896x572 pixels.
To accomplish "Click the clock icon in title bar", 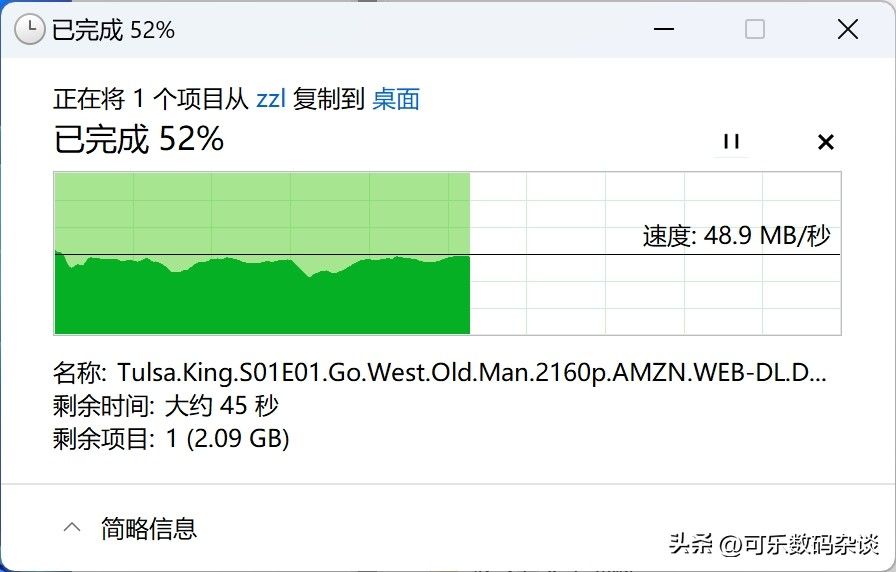I will (x=29, y=29).
